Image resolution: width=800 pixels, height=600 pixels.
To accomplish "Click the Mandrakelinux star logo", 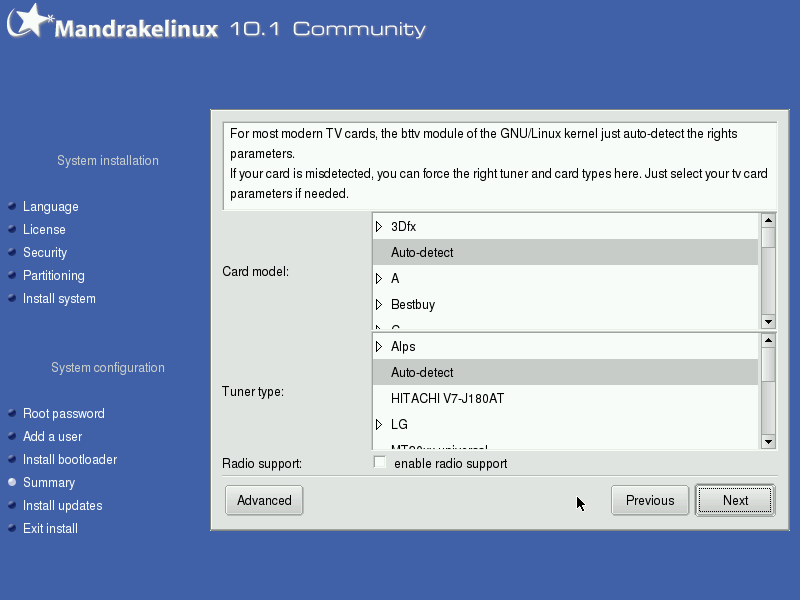I will coord(31,20).
